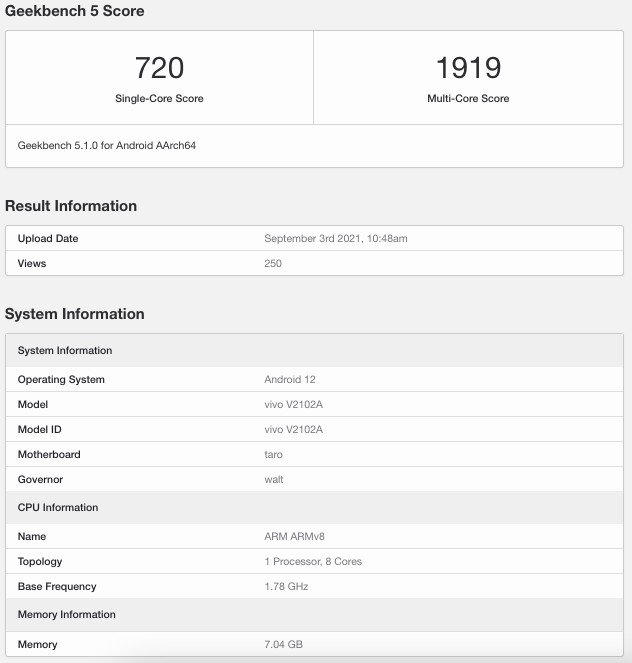This screenshot has height=663, width=632.
Task: Click the Result Information heading
Action: 71,206
